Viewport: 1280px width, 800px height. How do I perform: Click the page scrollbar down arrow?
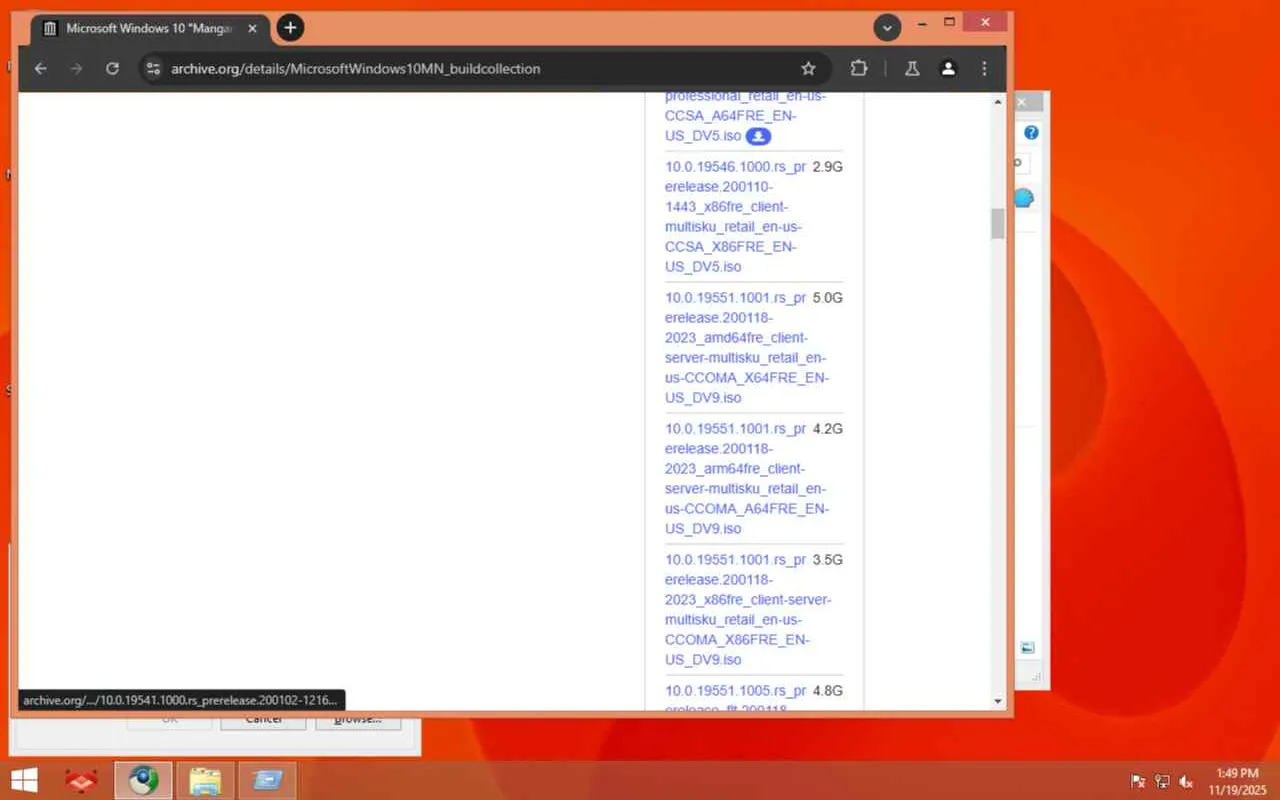[997, 702]
